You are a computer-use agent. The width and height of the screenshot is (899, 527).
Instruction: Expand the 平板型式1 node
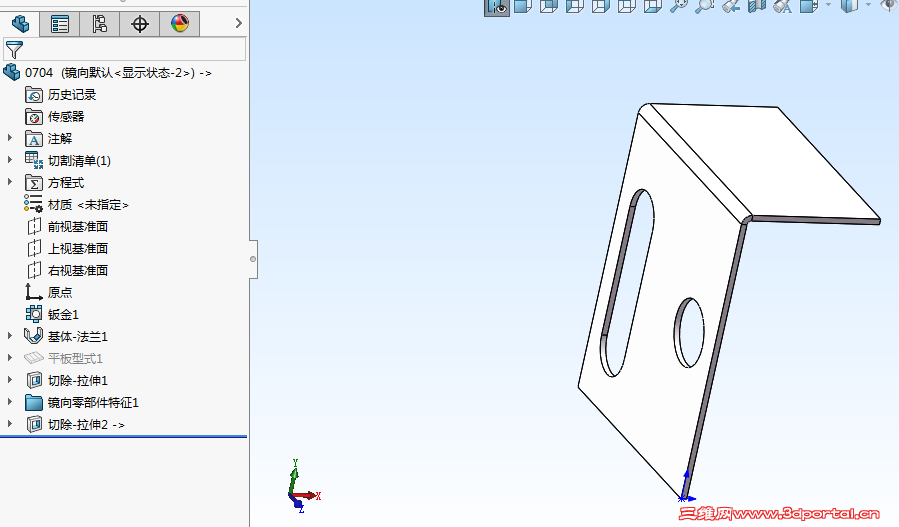pos(10,357)
